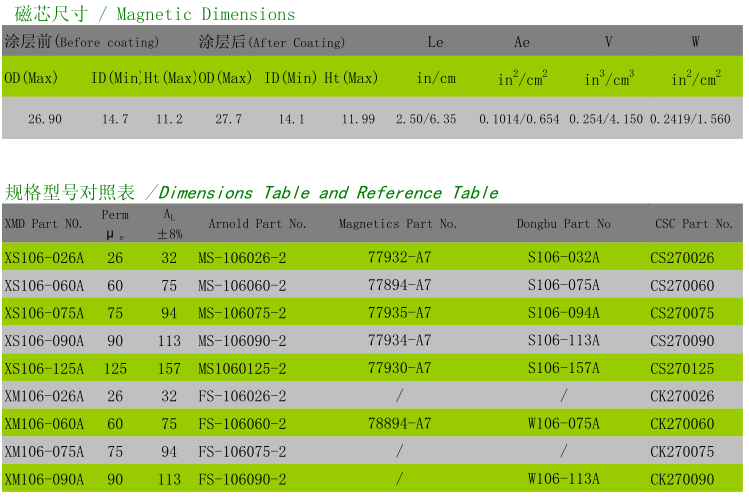Image resolution: width=749 pixels, height=497 pixels.
Task: Click CSC part CS270125
Action: [682, 369]
